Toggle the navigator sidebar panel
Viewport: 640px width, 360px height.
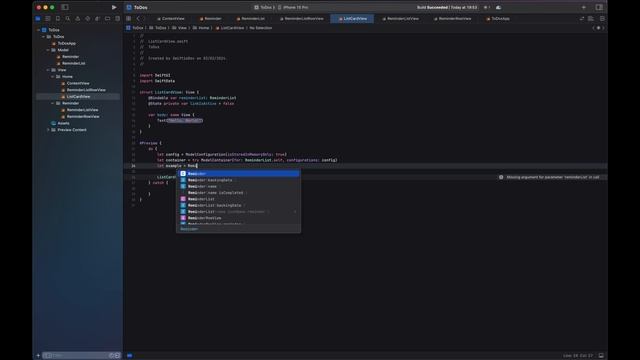click(64, 7)
